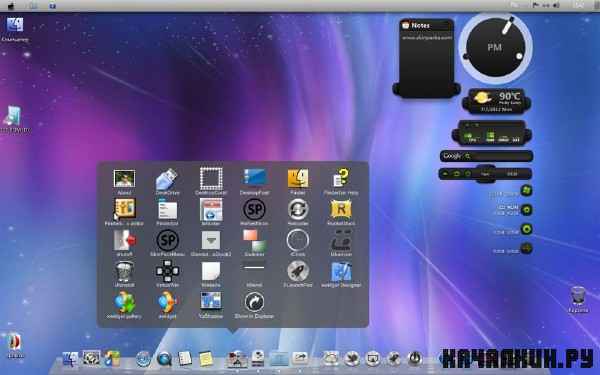Click into the Google search widget field

pos(486,156)
